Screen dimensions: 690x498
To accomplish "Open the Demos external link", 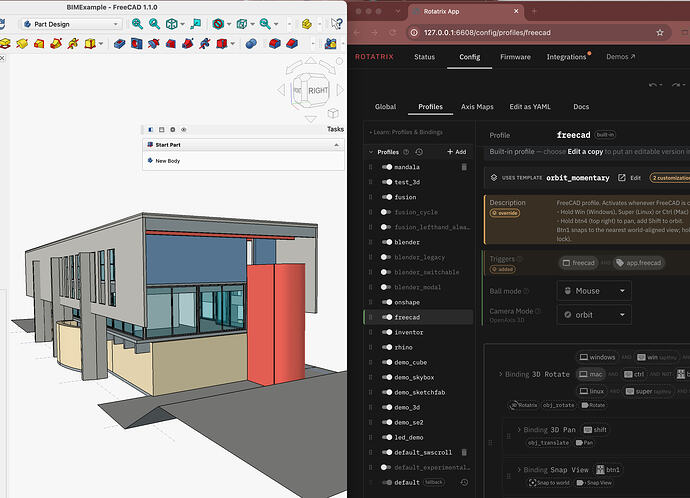I will pyautogui.click(x=620, y=57).
